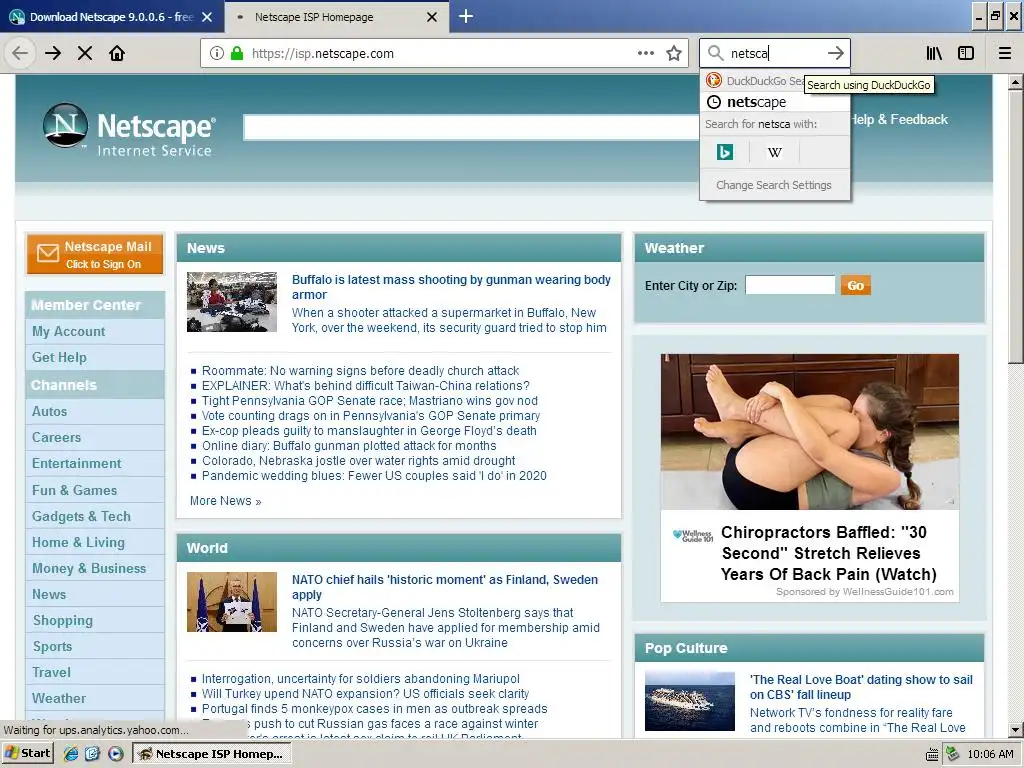
Task: Click Netscape page search field
Action: (x=472, y=127)
